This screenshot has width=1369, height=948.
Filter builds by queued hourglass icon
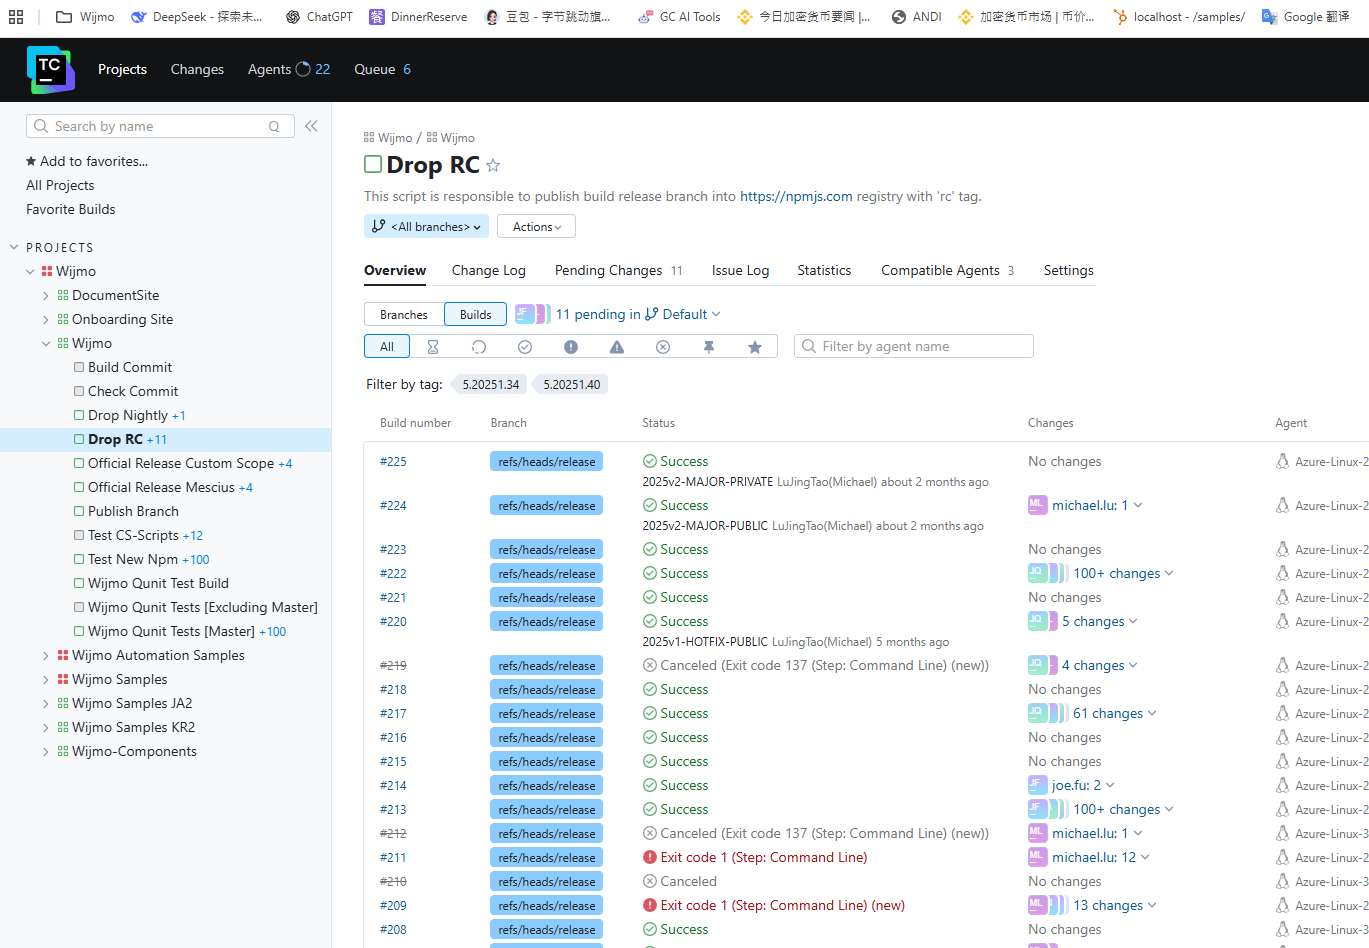(x=433, y=347)
